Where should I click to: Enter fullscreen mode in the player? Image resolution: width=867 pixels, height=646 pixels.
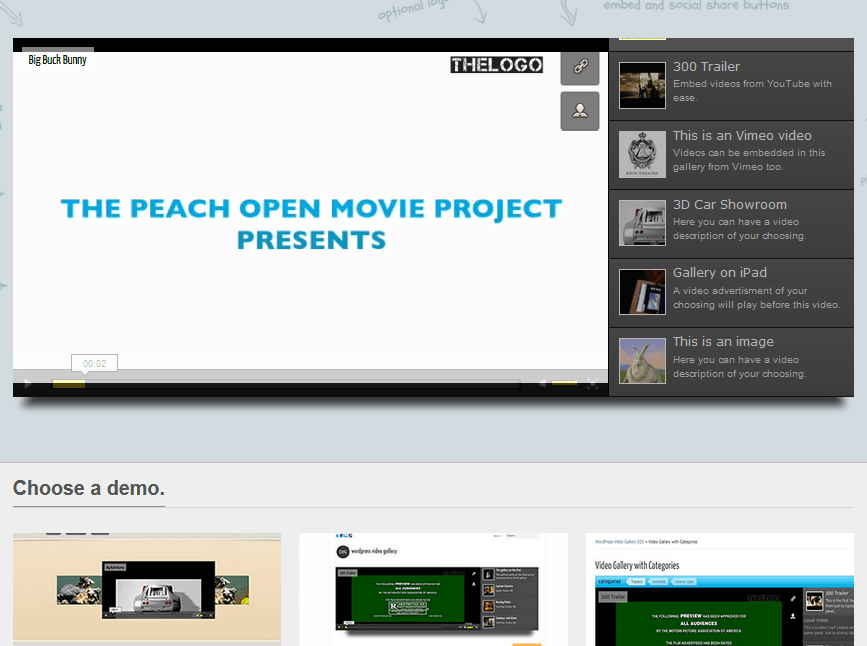tap(593, 383)
